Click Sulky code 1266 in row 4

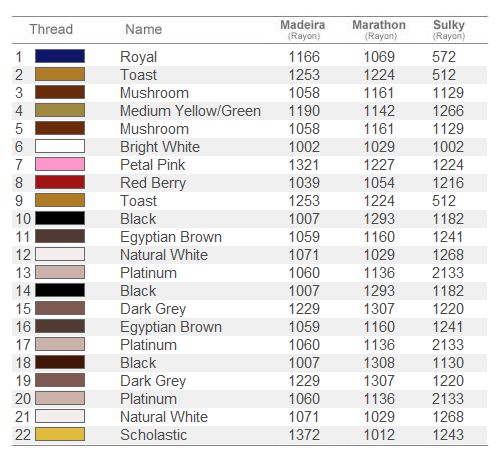pos(448,111)
